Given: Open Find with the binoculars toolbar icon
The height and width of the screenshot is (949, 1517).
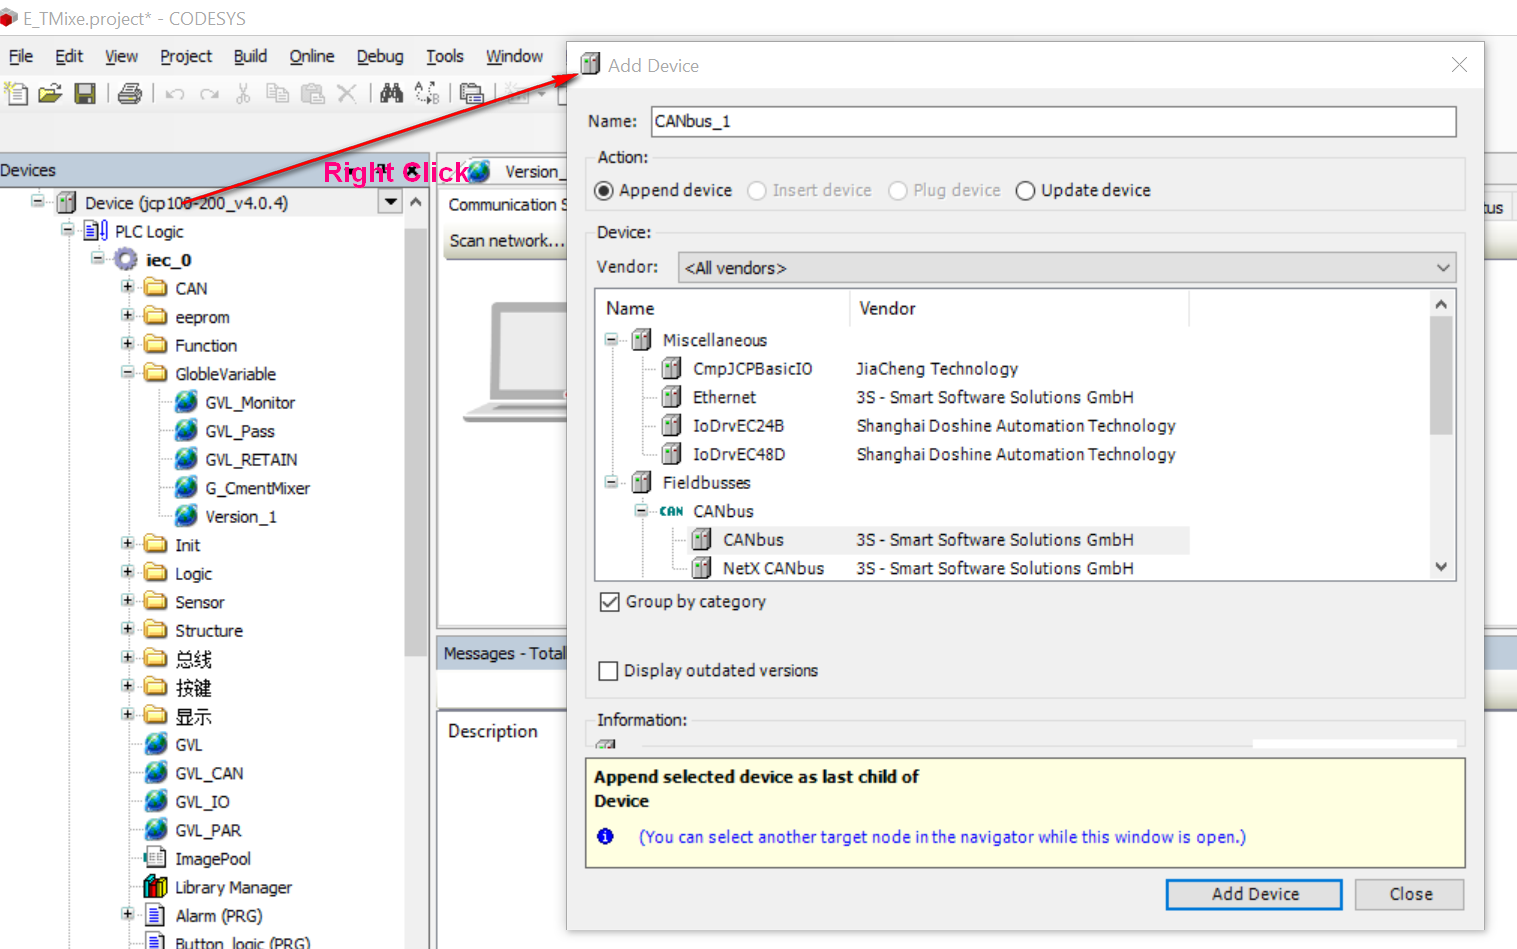Looking at the screenshot, I should tap(391, 93).
